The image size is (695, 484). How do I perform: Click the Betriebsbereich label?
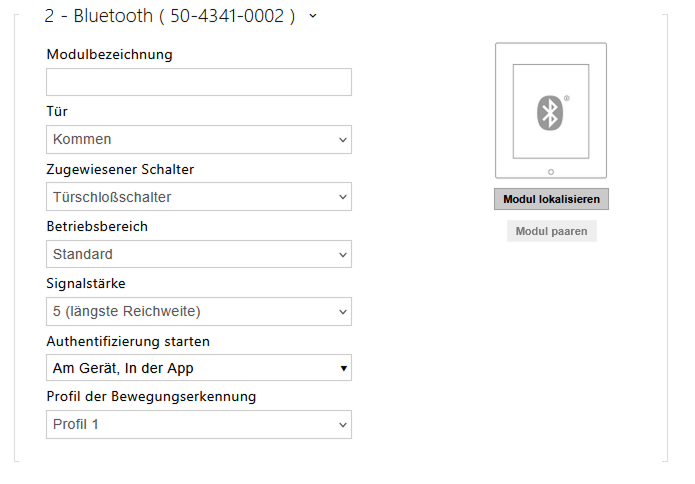click(96, 226)
